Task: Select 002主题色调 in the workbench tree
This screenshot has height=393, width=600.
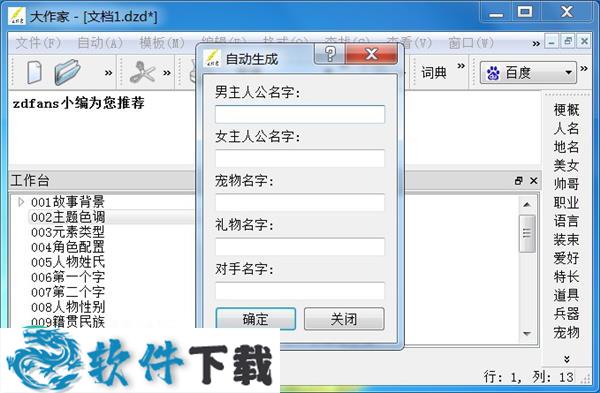Action: point(68,217)
